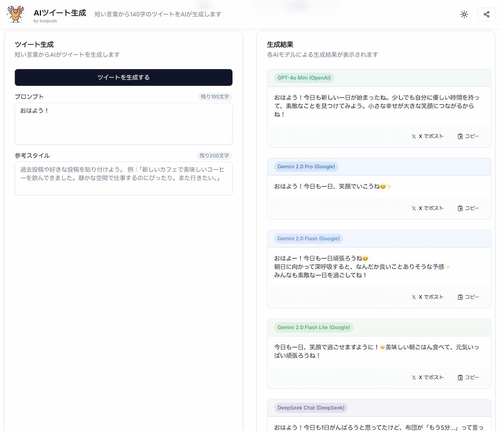Viewport: 500px width, 431px height.
Task: Post the Gemini 2.0 Flash Lite result to X
Action: click(427, 377)
